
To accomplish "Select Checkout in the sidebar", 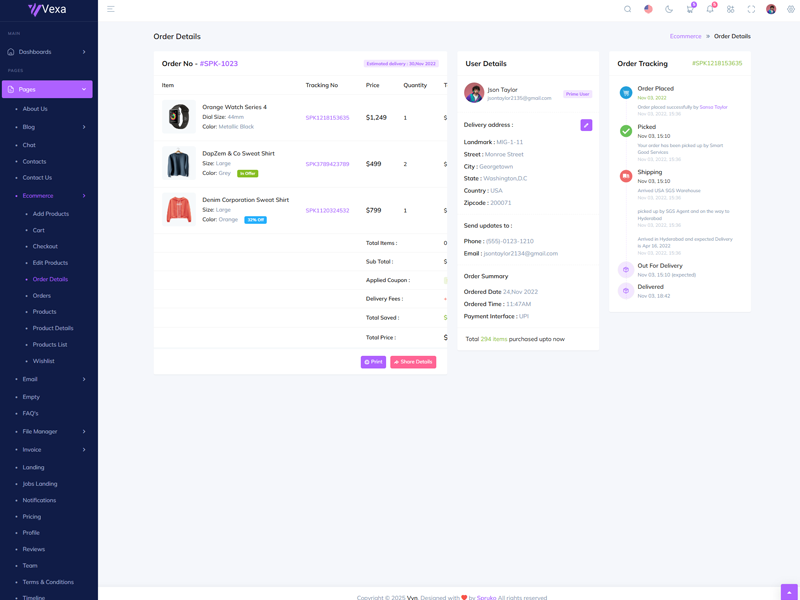I will coord(45,246).
